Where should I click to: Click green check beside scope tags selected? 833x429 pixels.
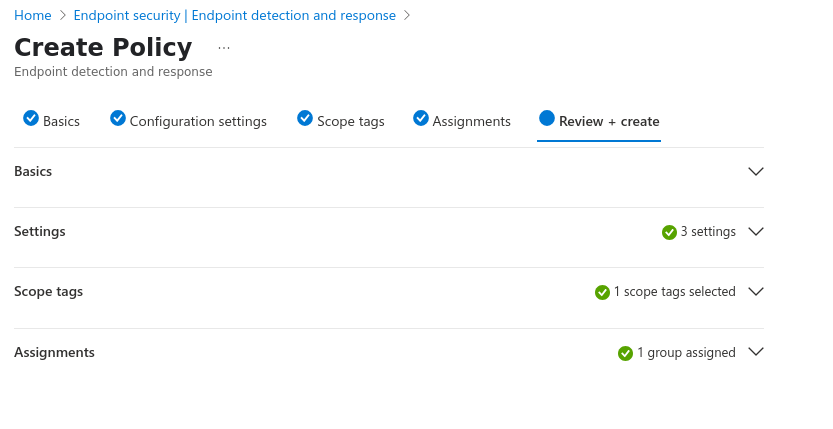click(602, 292)
